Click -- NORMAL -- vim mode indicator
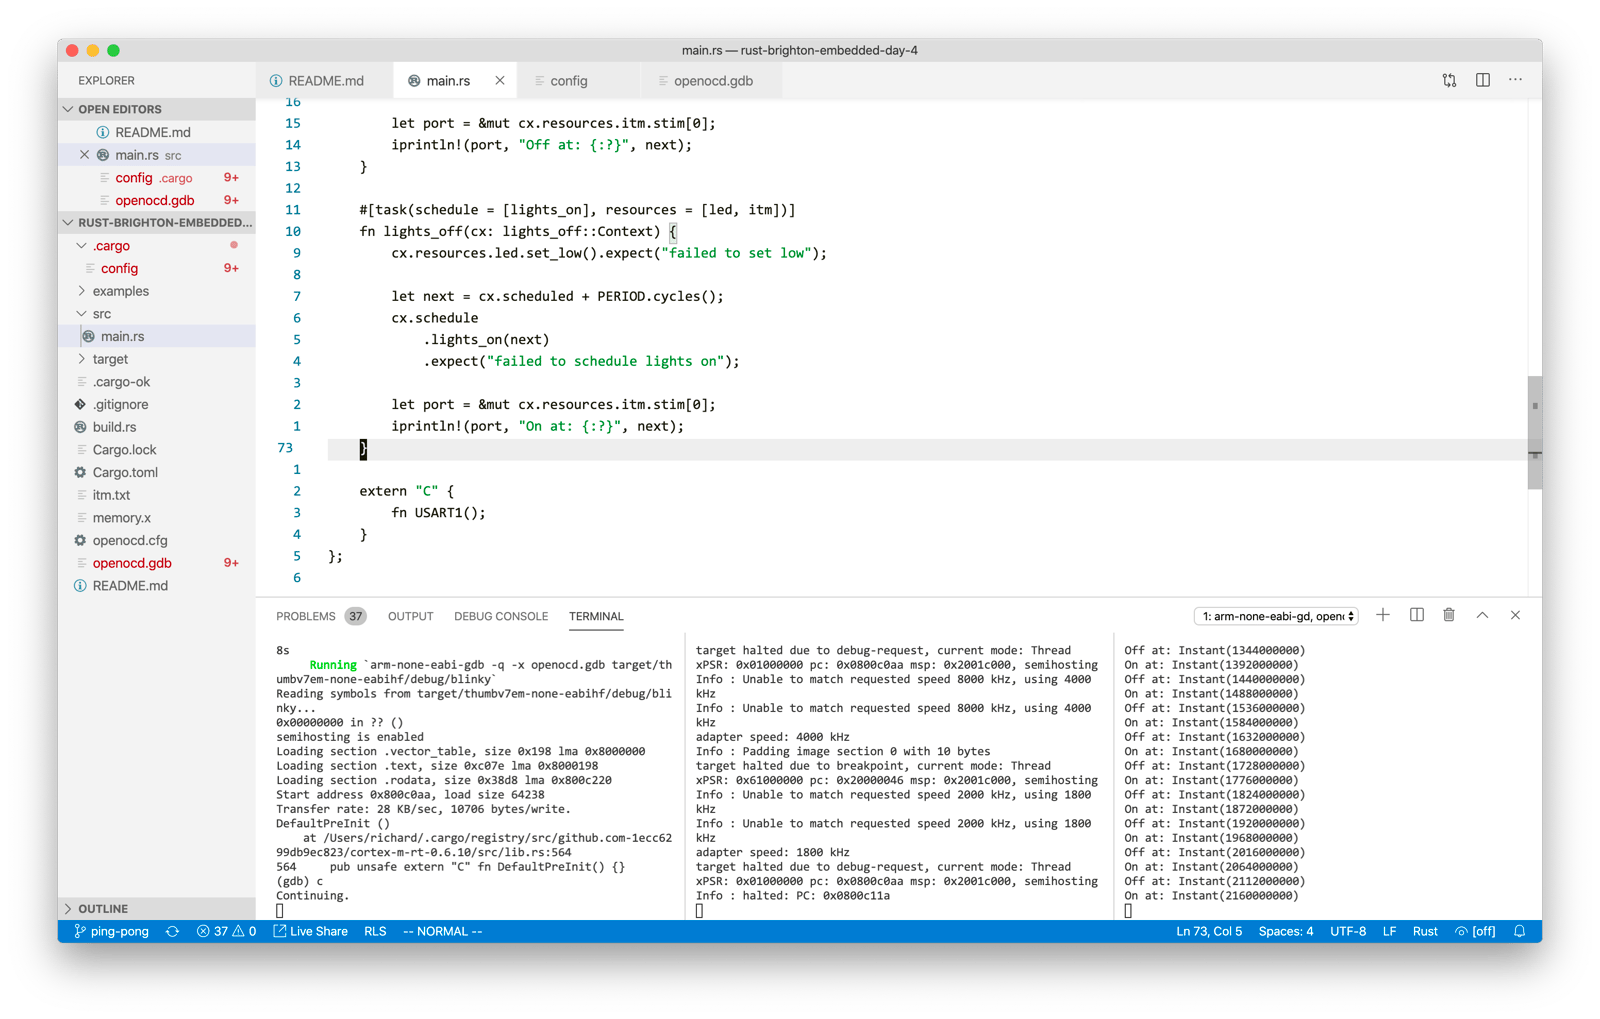This screenshot has width=1600, height=1019. click(x=442, y=931)
